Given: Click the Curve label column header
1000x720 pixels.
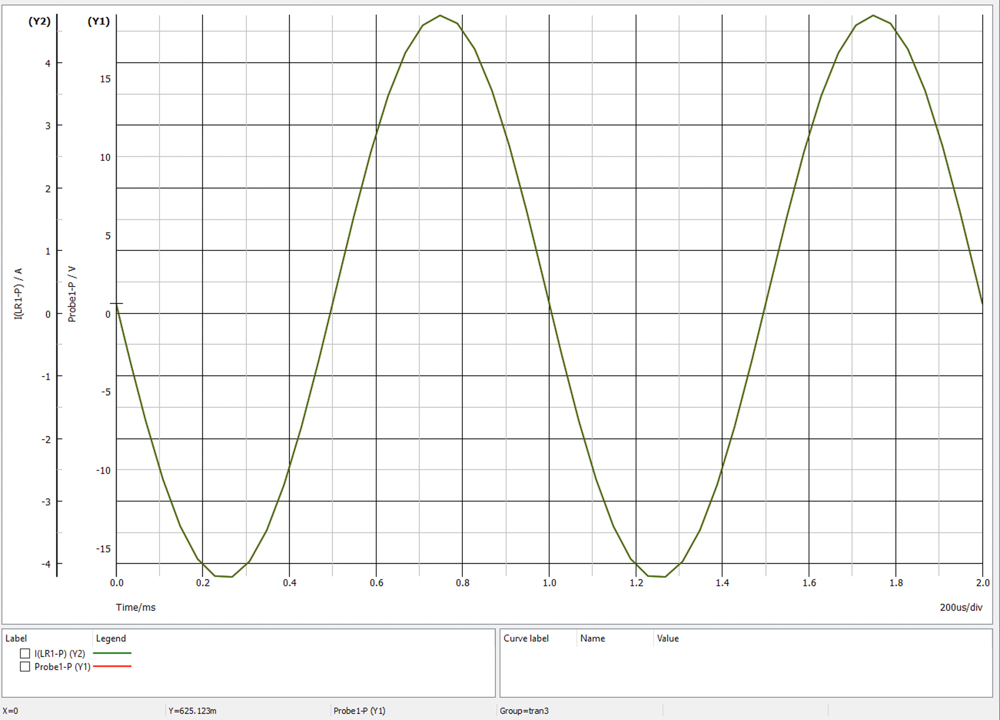Looking at the screenshot, I should 526,638.
